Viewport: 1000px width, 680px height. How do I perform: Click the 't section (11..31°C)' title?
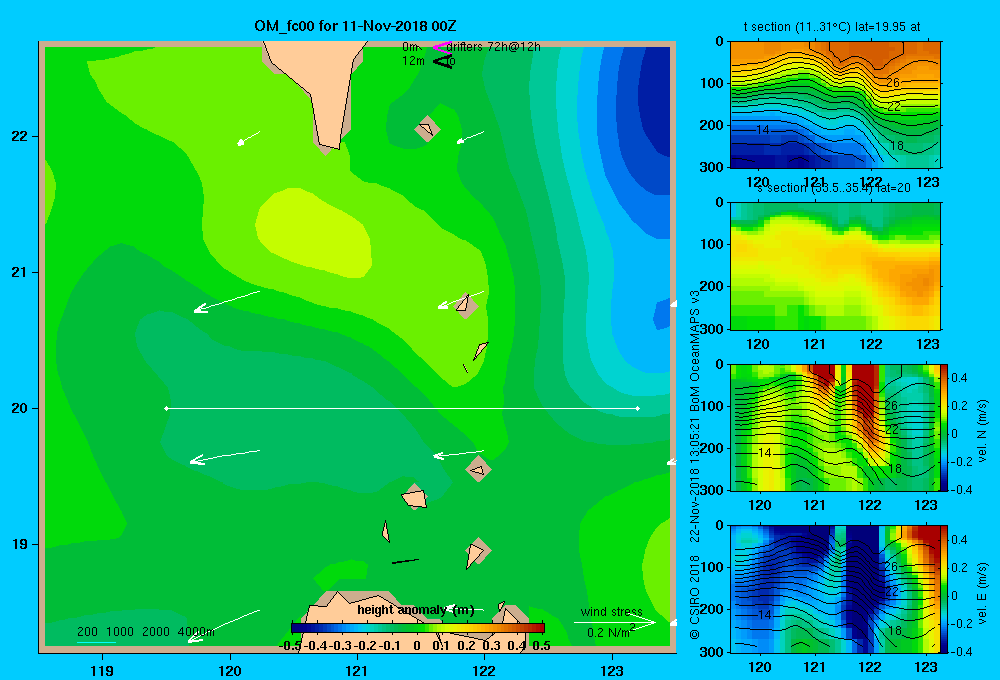[x=831, y=27]
